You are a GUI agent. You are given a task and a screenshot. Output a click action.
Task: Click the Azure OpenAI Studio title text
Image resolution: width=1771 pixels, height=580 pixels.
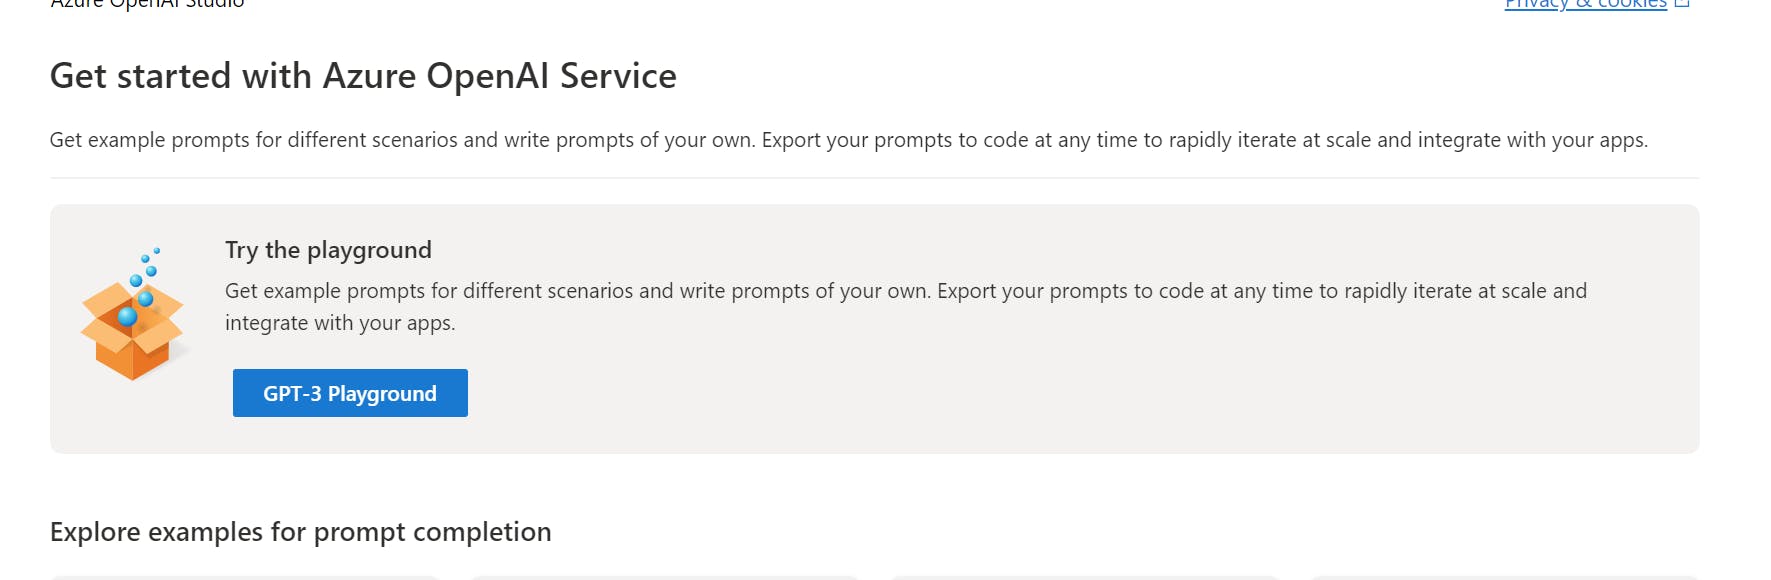click(147, 4)
